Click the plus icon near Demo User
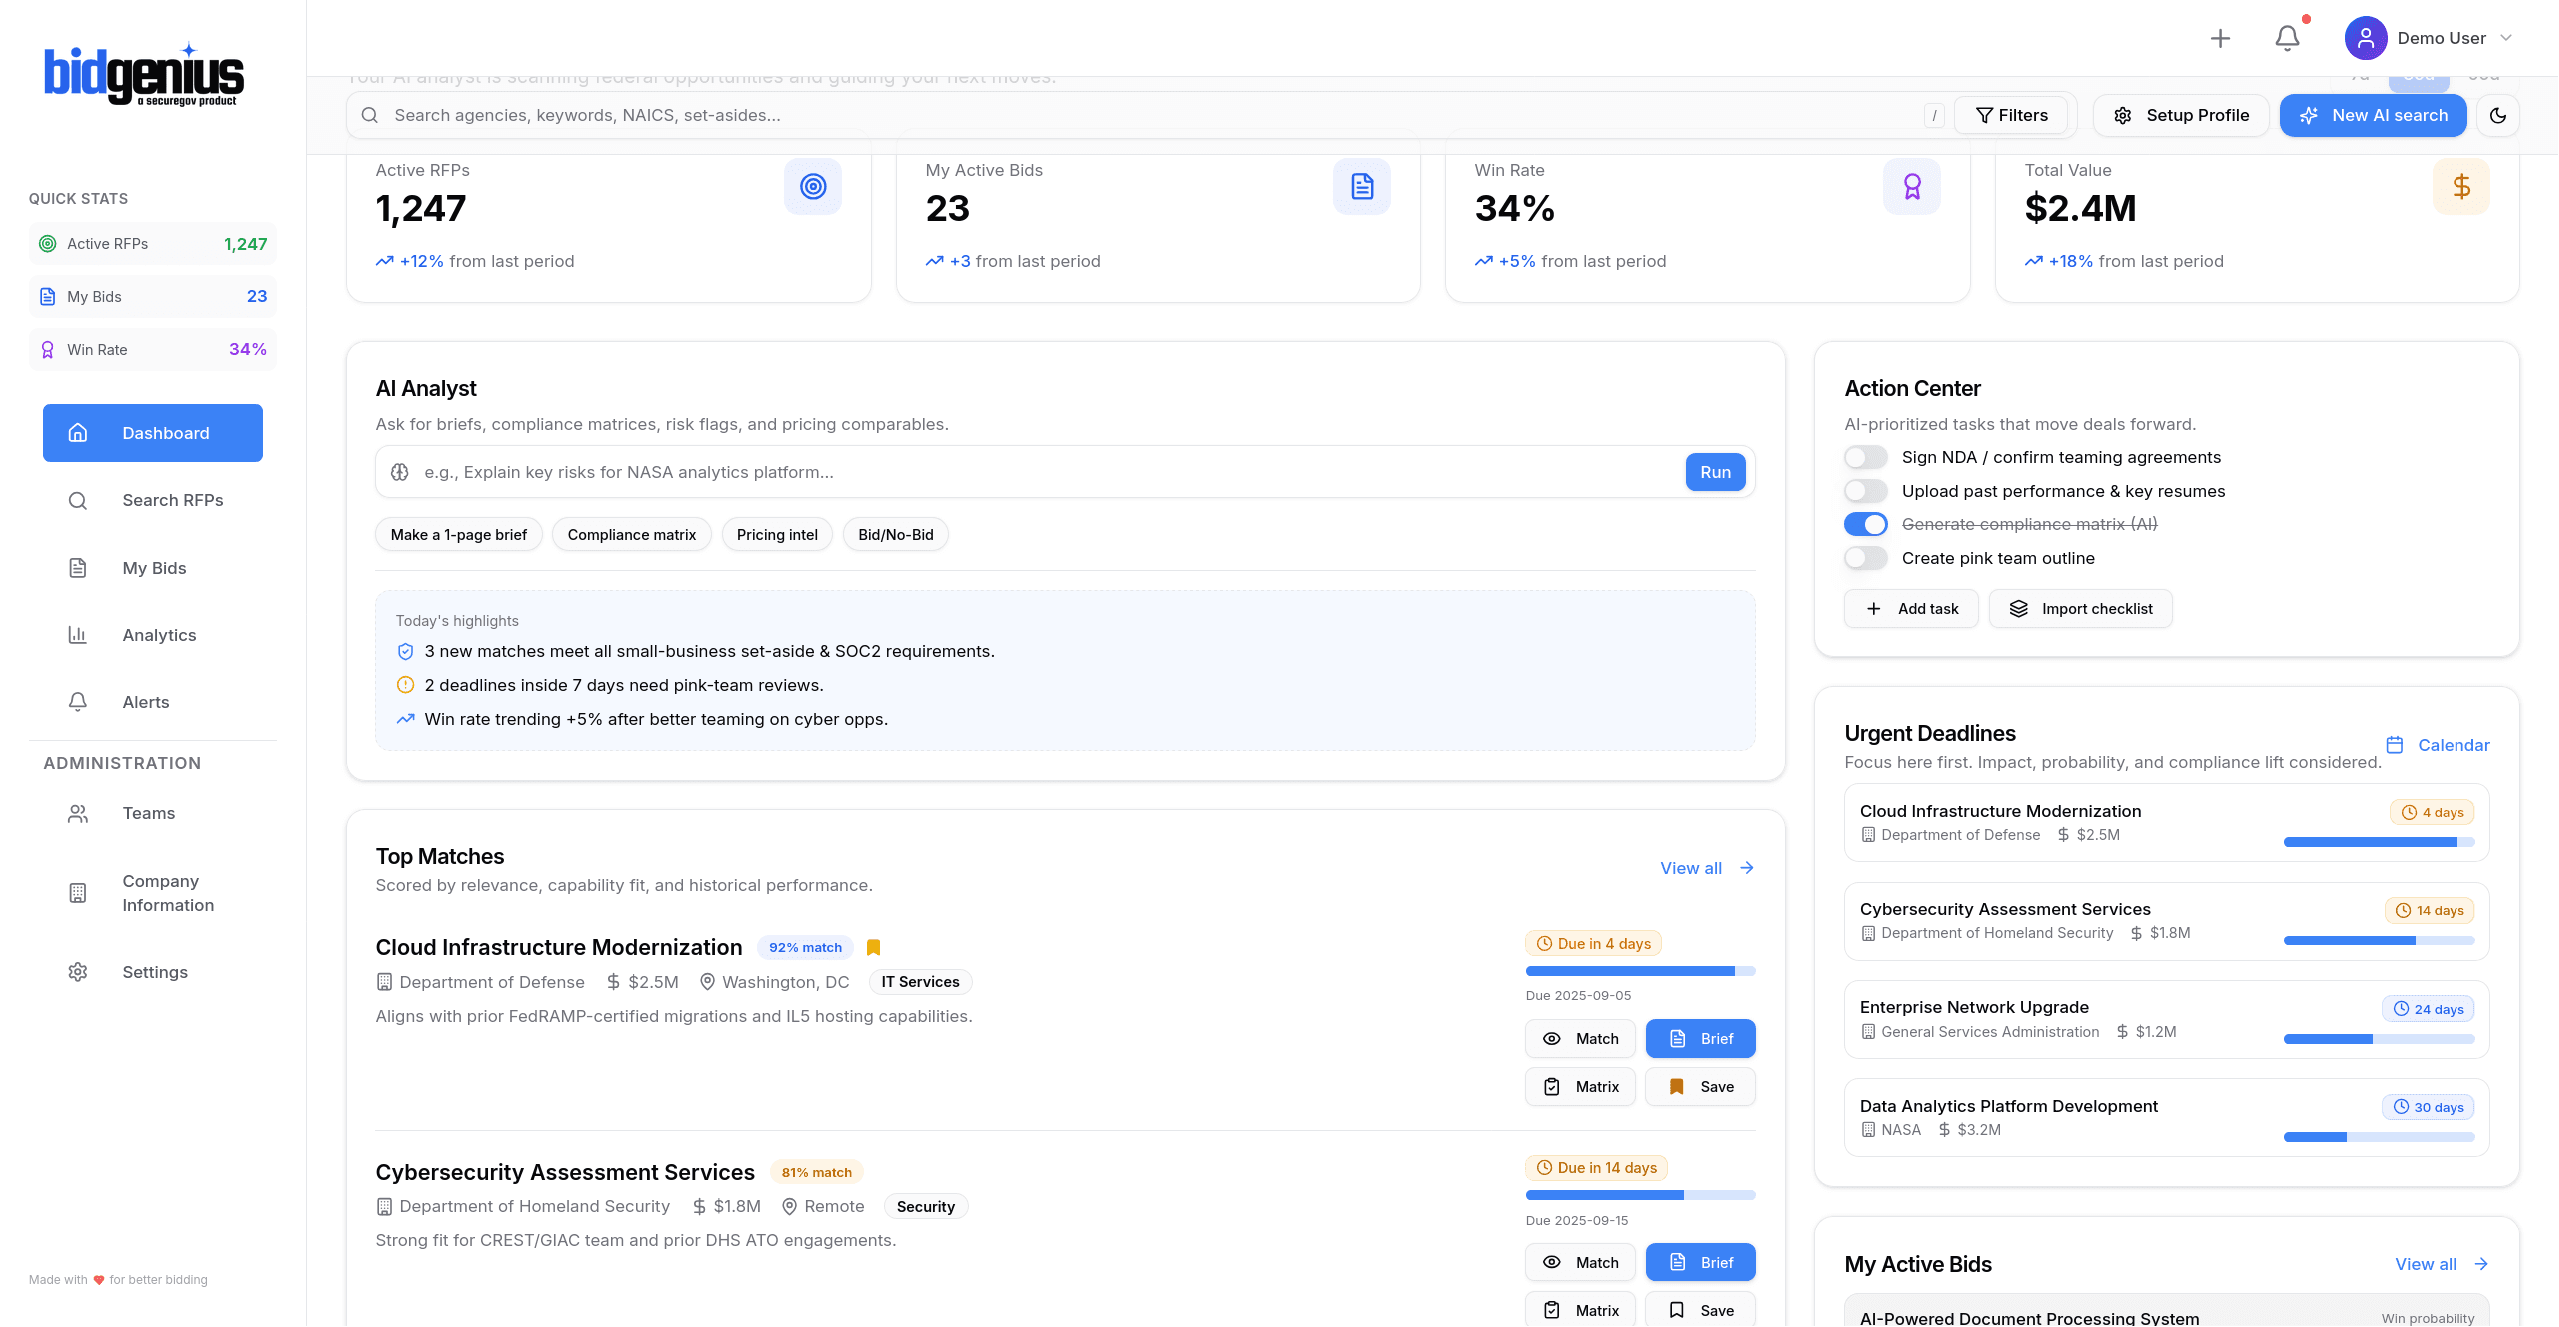Image resolution: width=2559 pixels, height=1327 pixels. point(2219,38)
